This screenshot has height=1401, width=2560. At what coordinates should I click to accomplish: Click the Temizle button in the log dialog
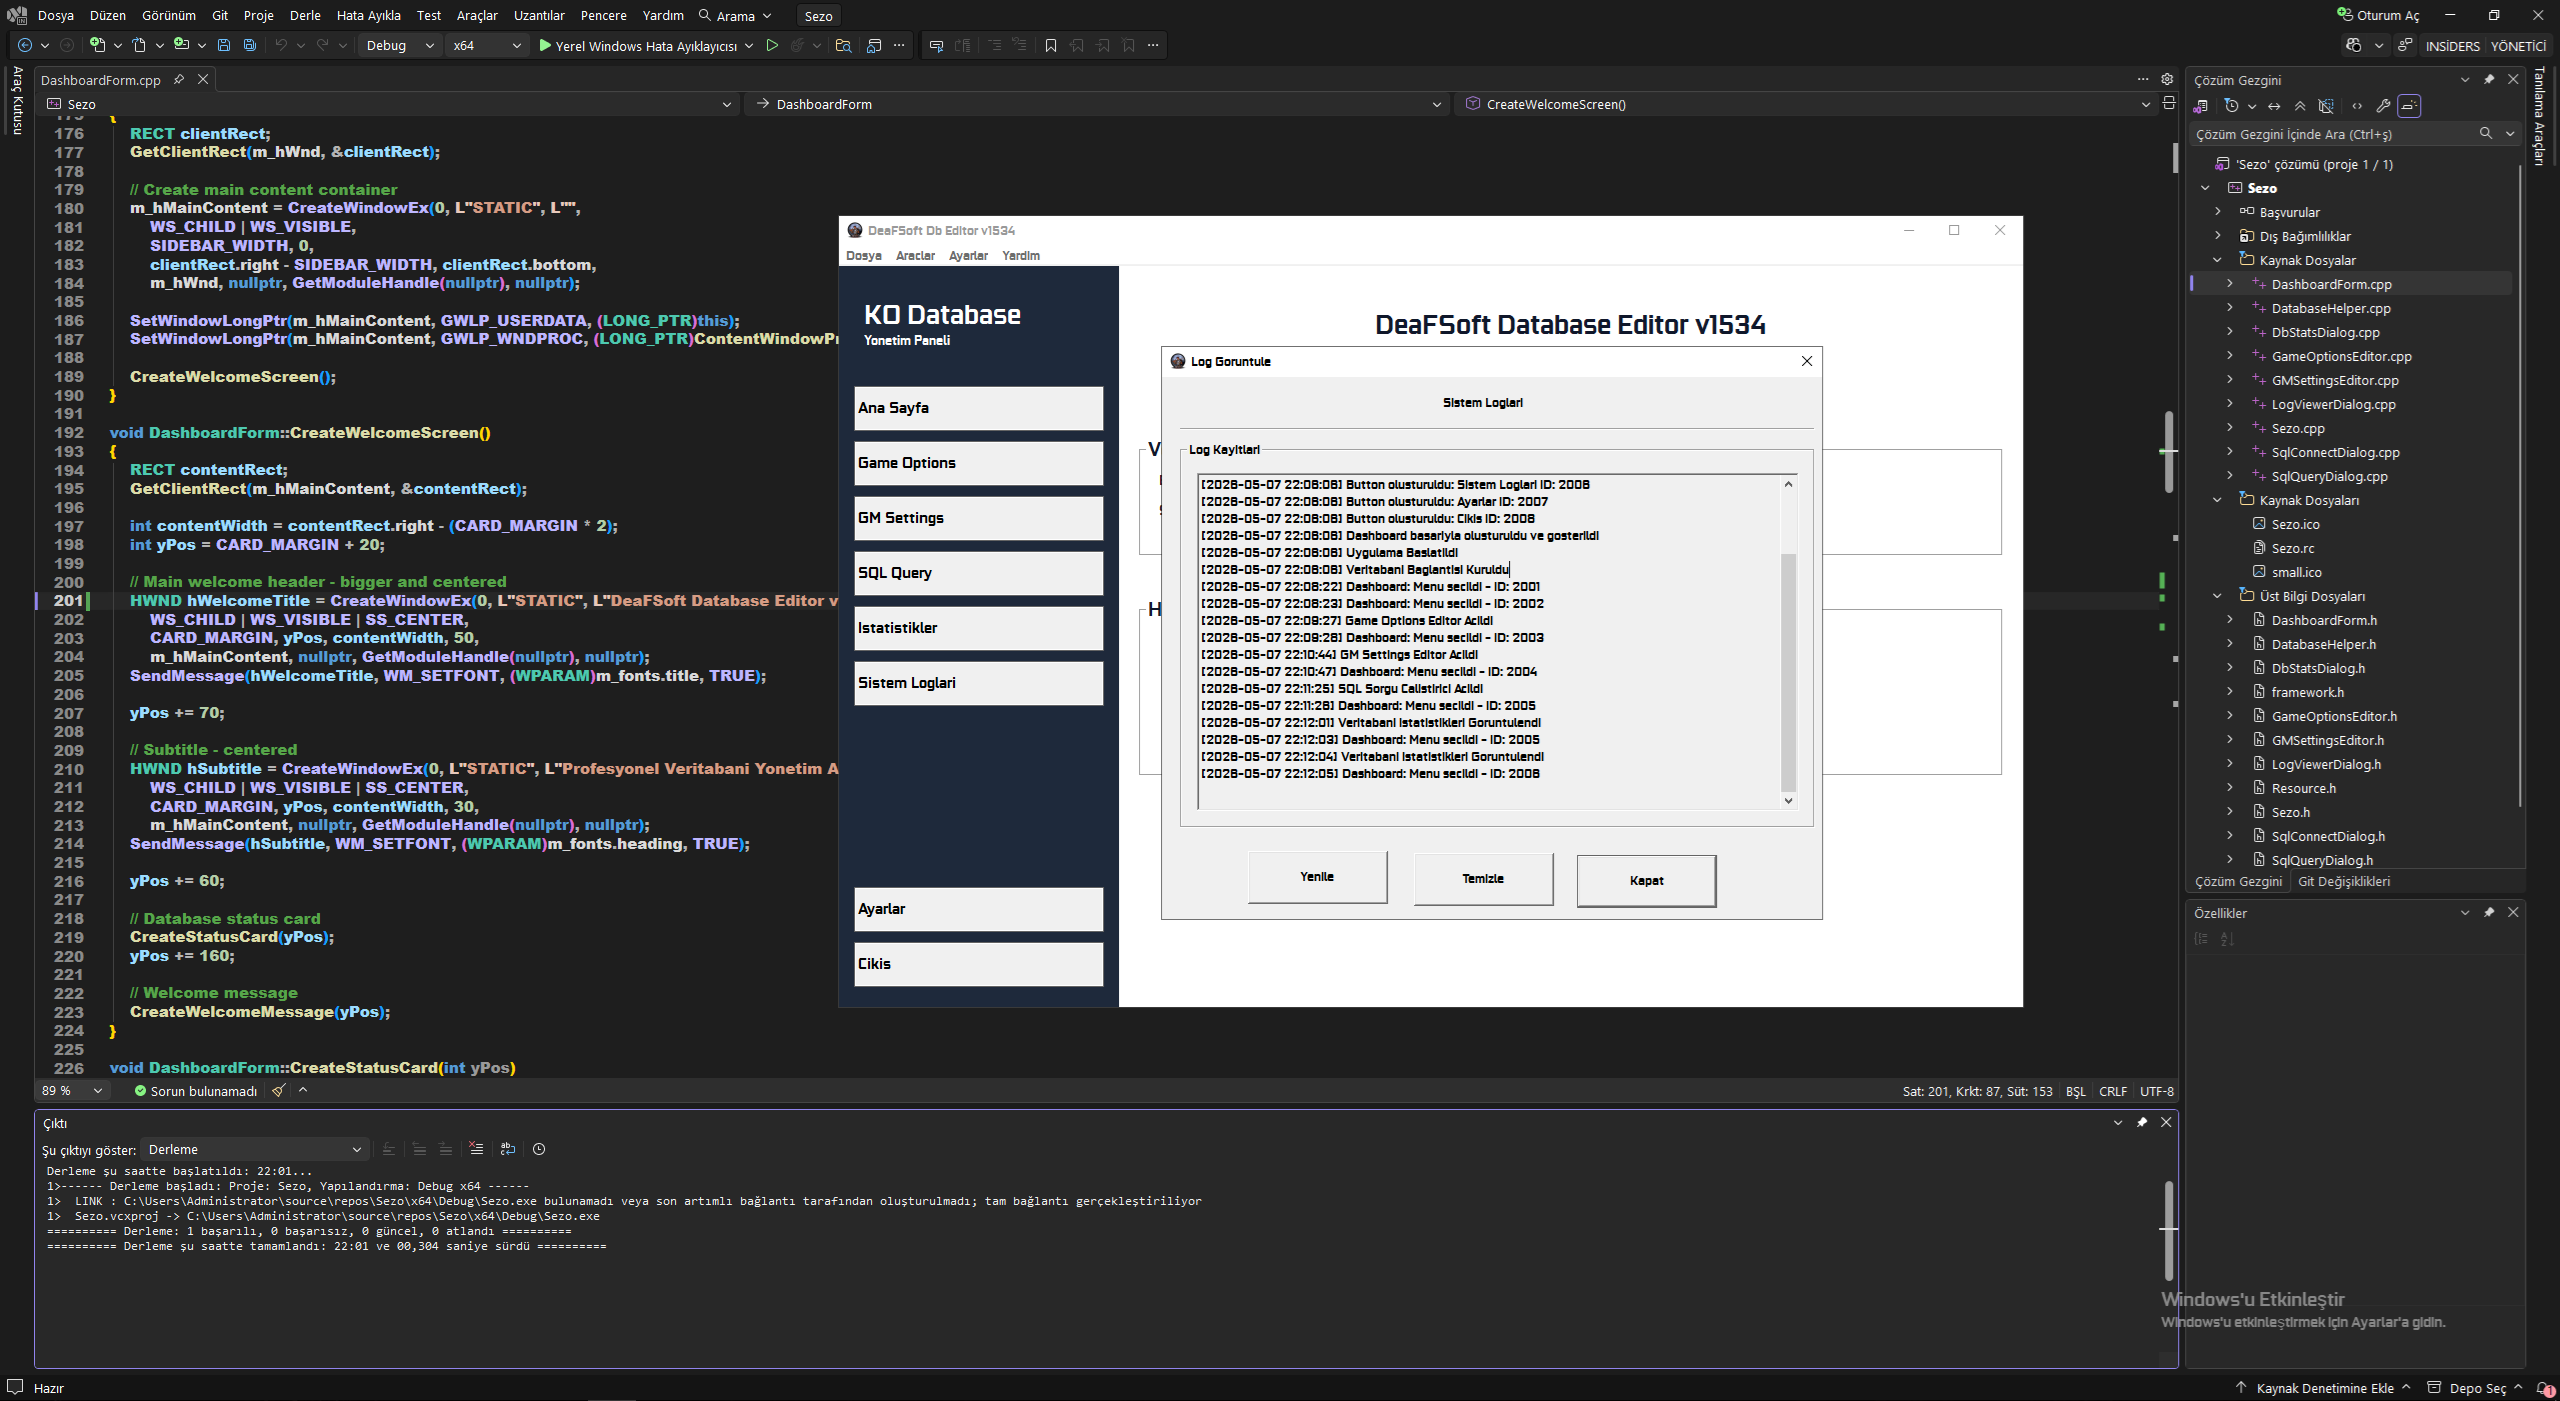(1483, 878)
